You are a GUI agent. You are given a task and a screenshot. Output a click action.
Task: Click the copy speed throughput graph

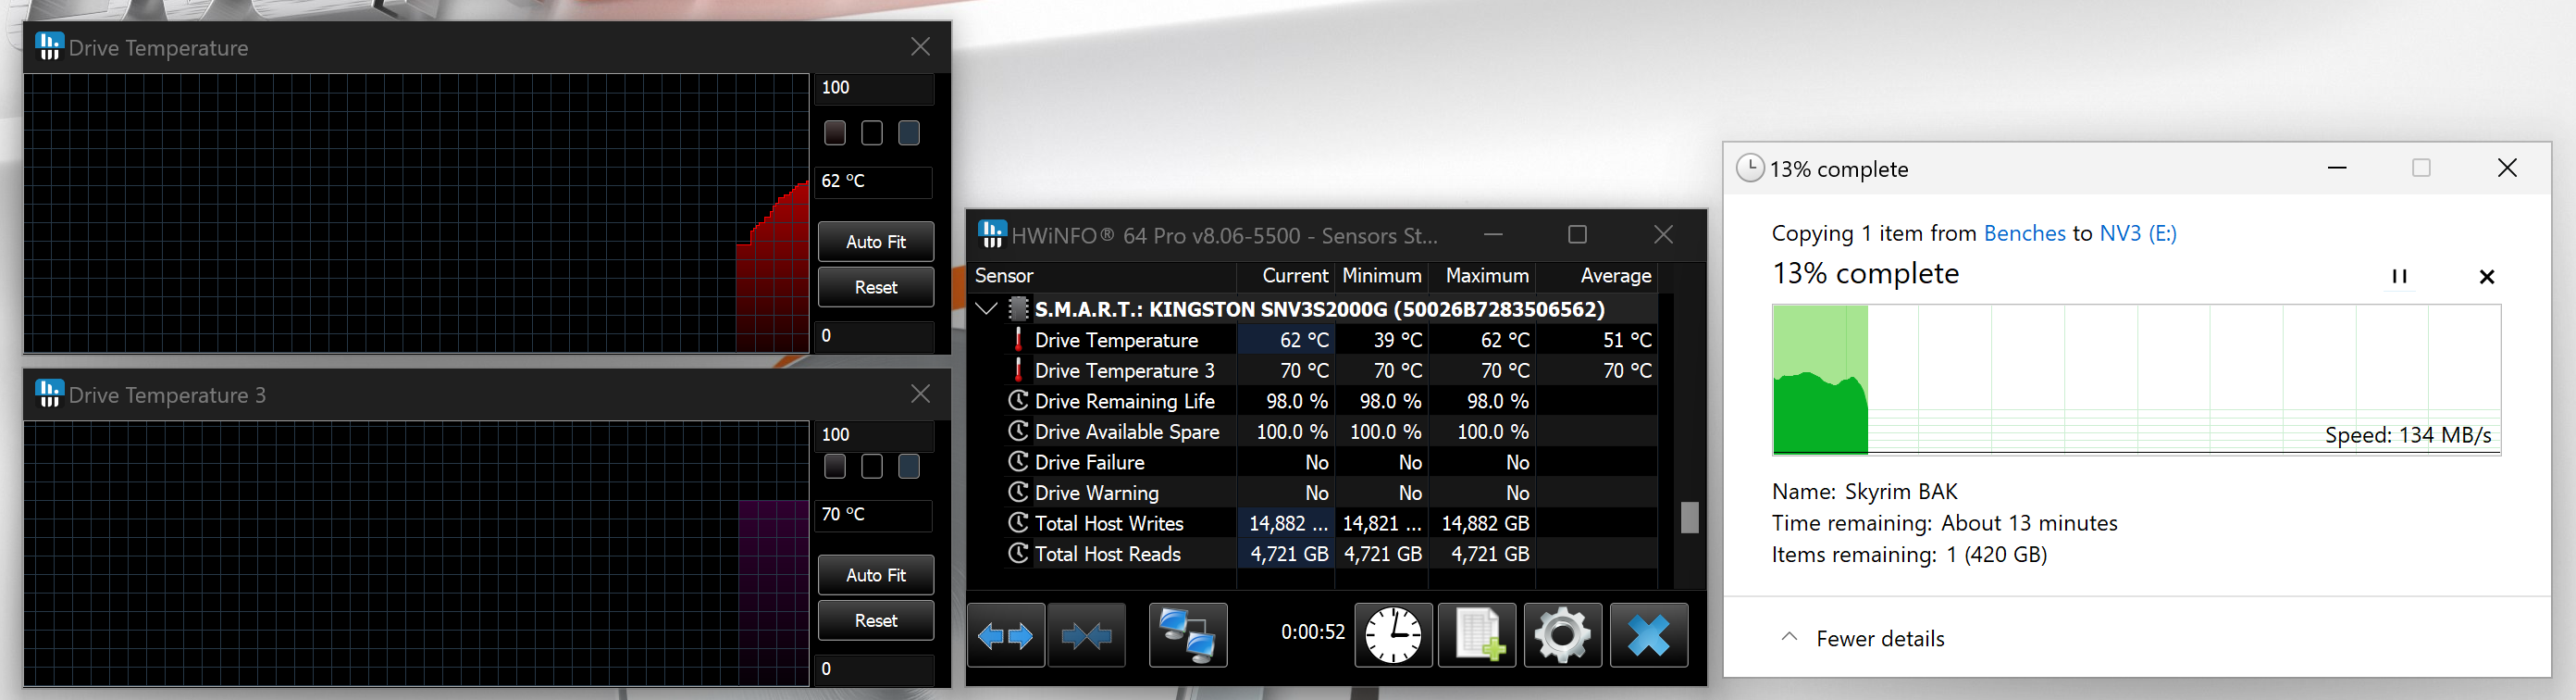2136,380
